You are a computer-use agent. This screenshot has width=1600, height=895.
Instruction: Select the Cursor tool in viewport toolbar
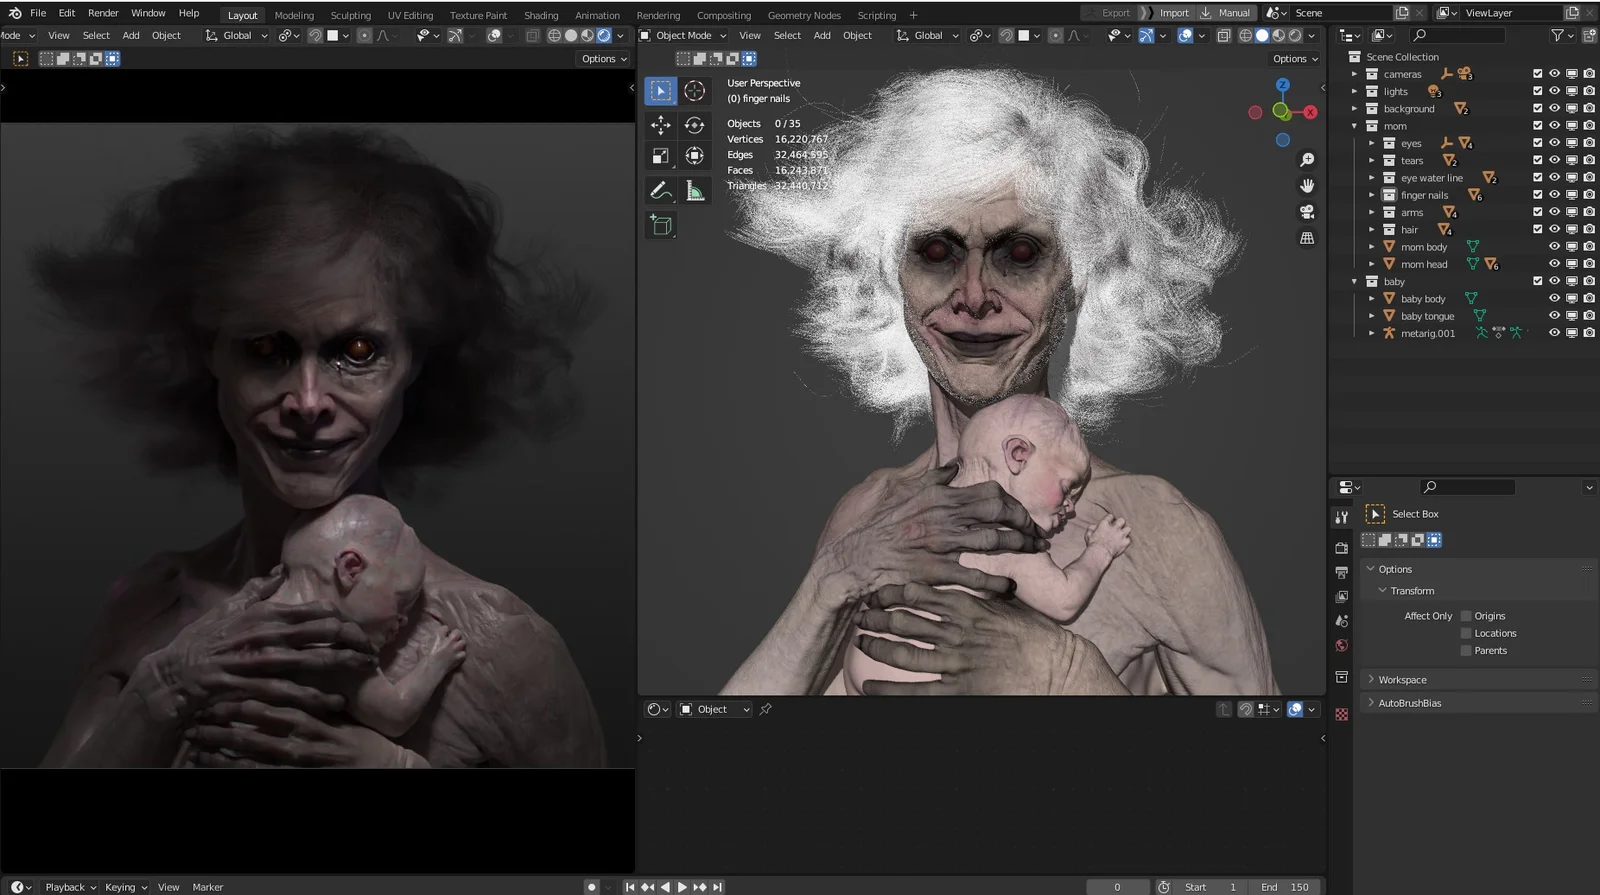(694, 91)
